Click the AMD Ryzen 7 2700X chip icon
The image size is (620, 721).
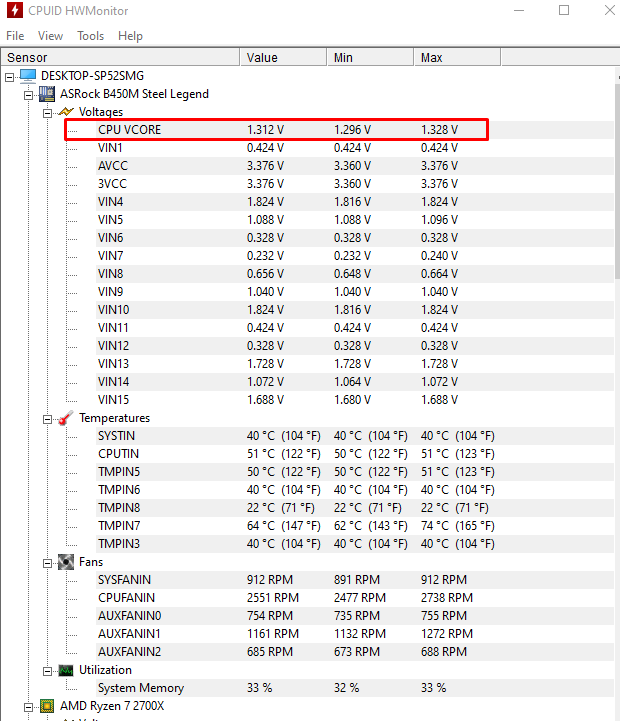pos(47,706)
